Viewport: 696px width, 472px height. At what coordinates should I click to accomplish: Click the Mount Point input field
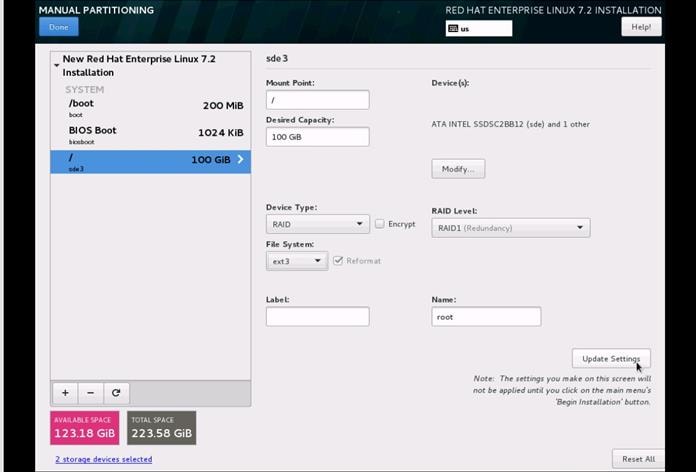[317, 100]
